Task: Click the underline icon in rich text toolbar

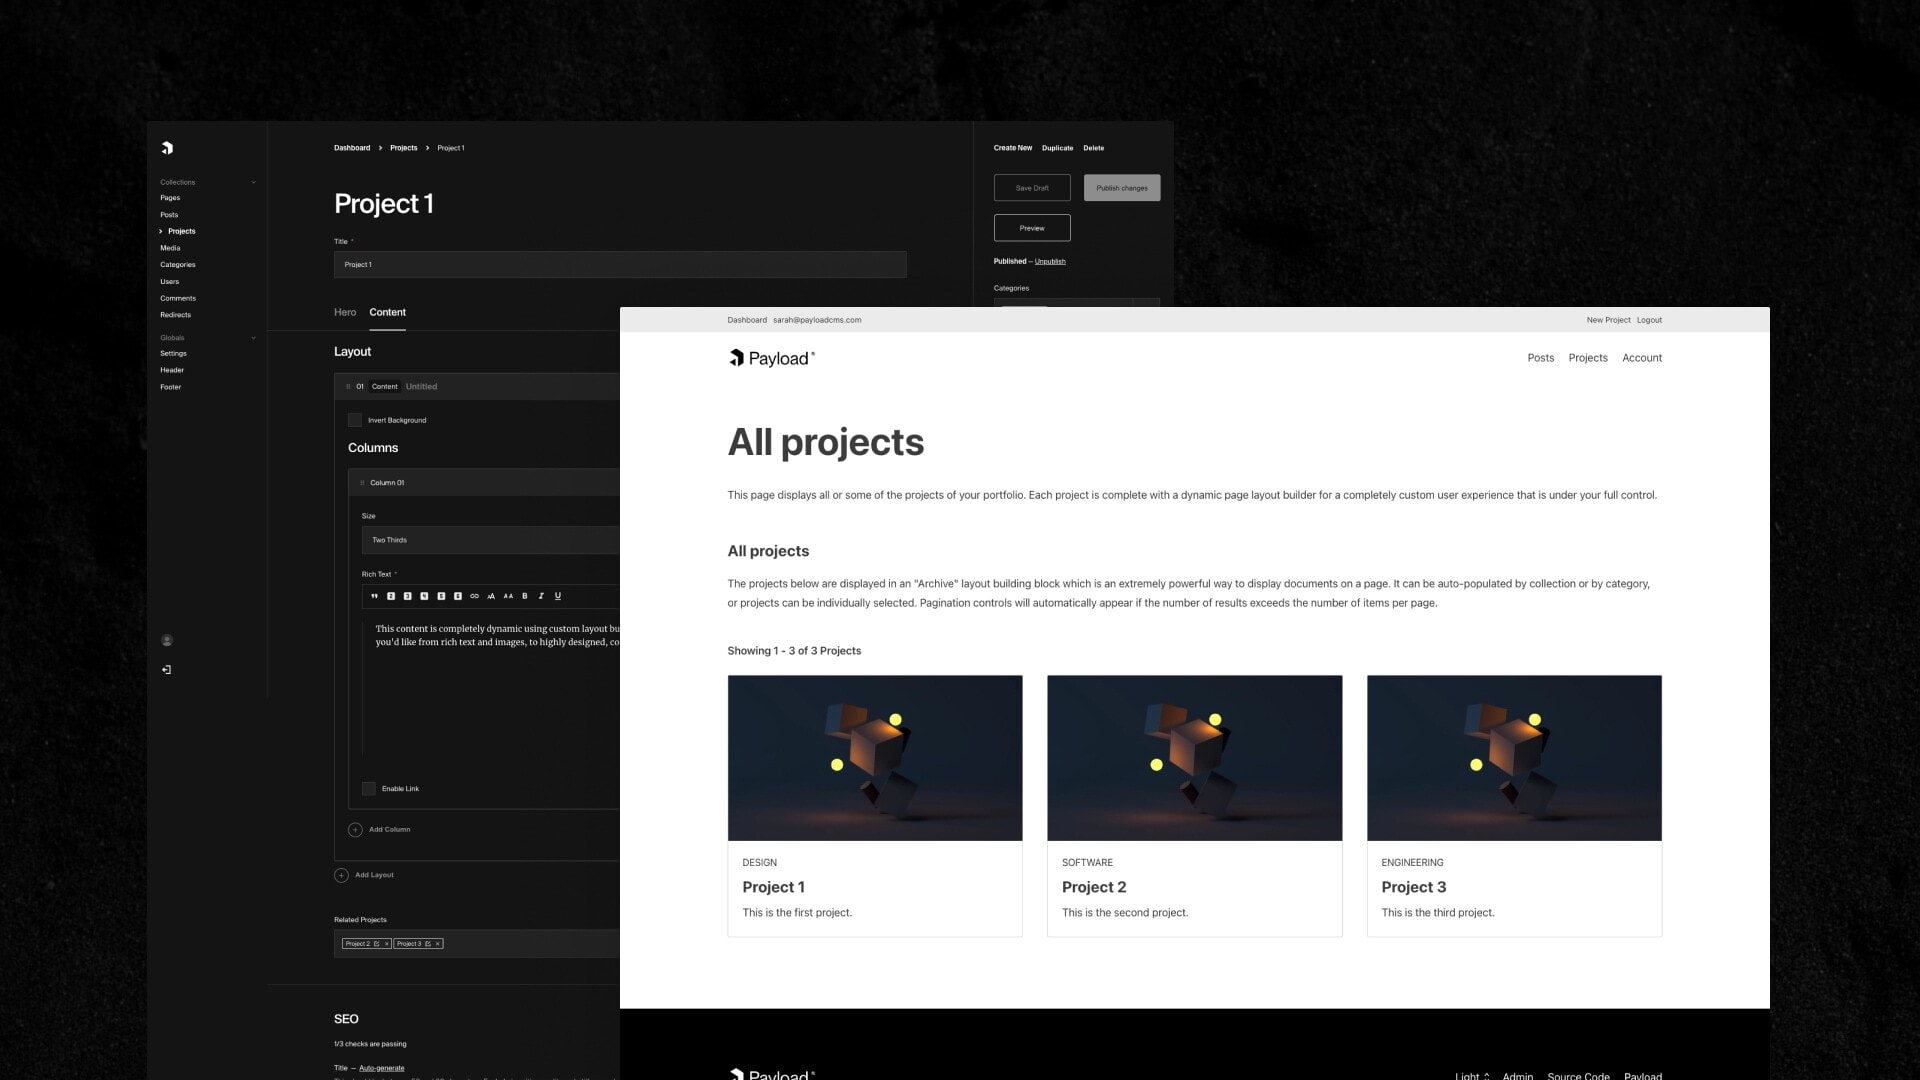Action: pos(558,596)
